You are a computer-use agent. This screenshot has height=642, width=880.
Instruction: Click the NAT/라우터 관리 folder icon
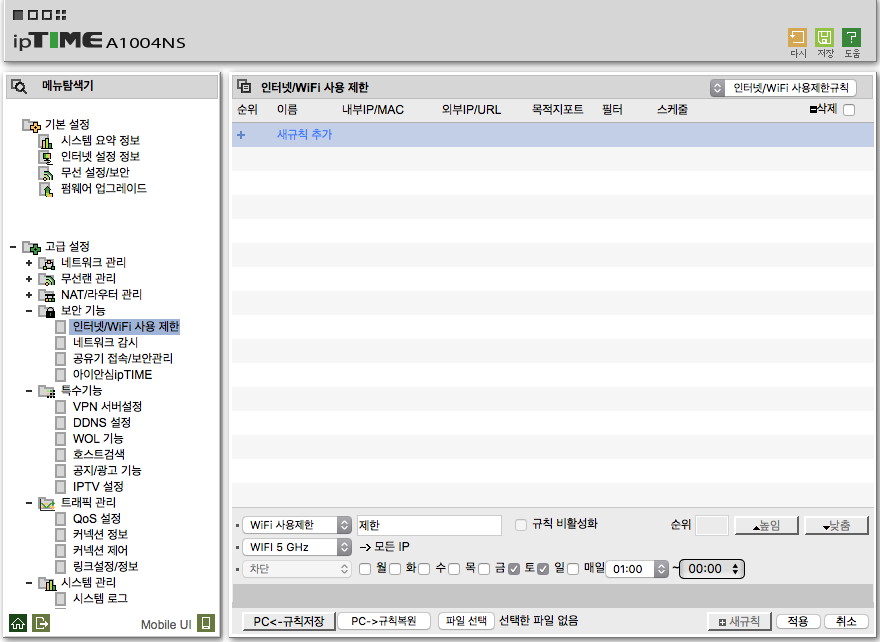pyautogui.click(x=47, y=295)
